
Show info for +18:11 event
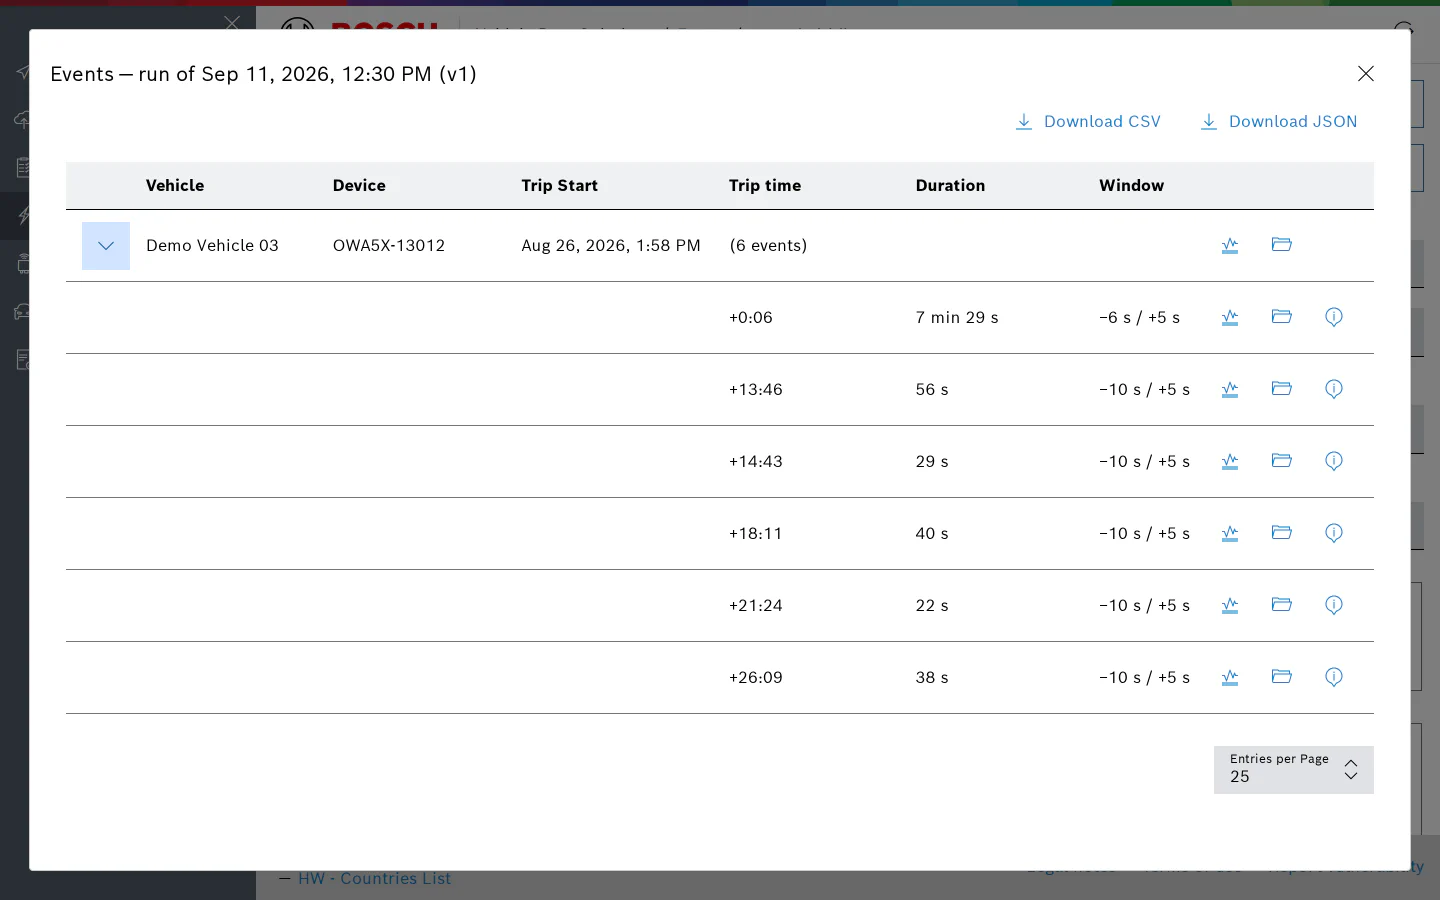click(1334, 533)
